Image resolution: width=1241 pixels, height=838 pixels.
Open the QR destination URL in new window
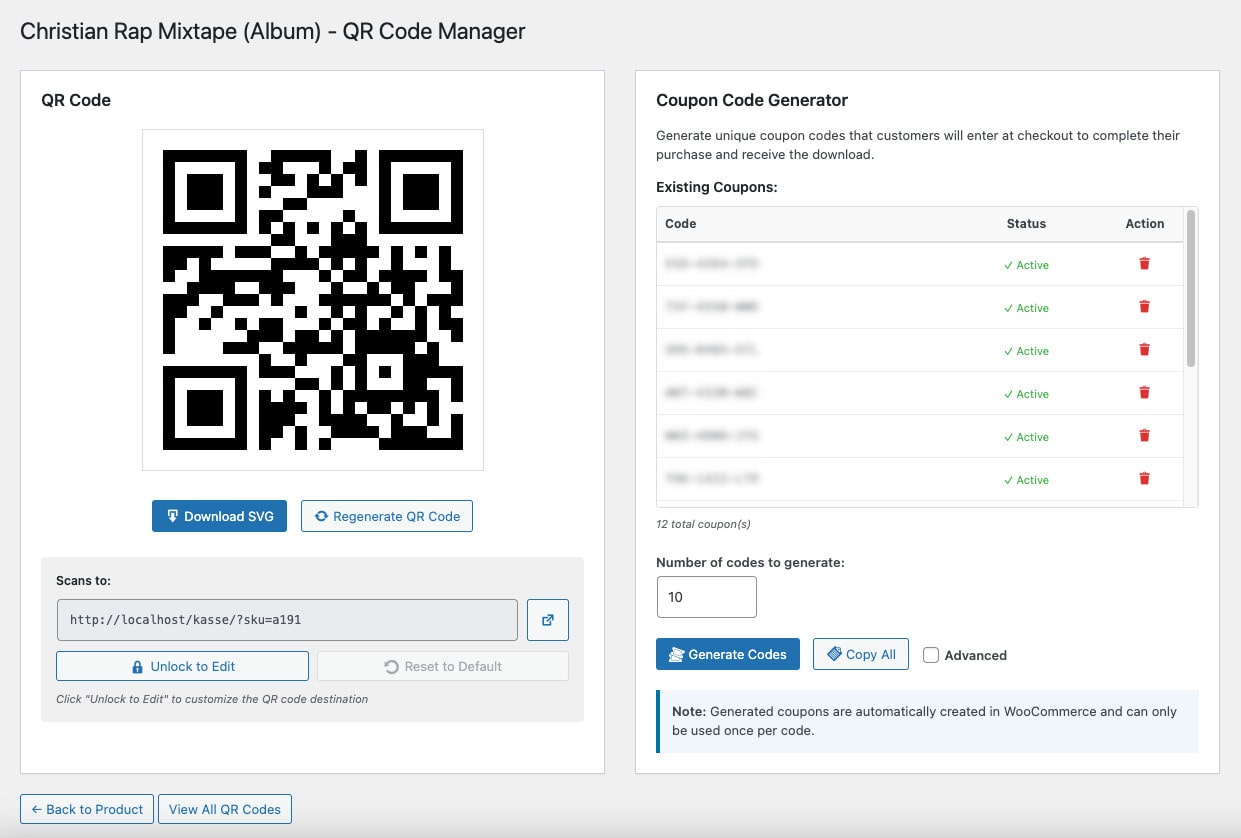point(547,620)
